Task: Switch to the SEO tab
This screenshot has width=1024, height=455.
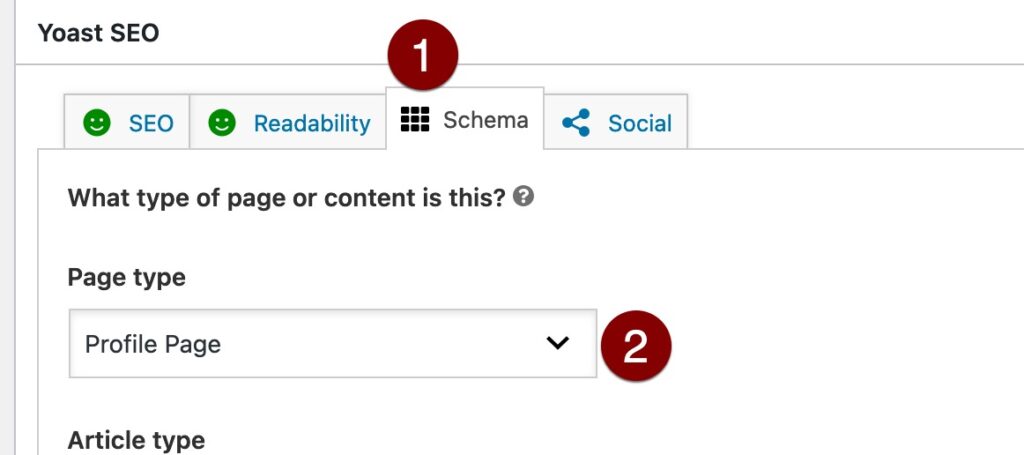Action: pos(127,122)
